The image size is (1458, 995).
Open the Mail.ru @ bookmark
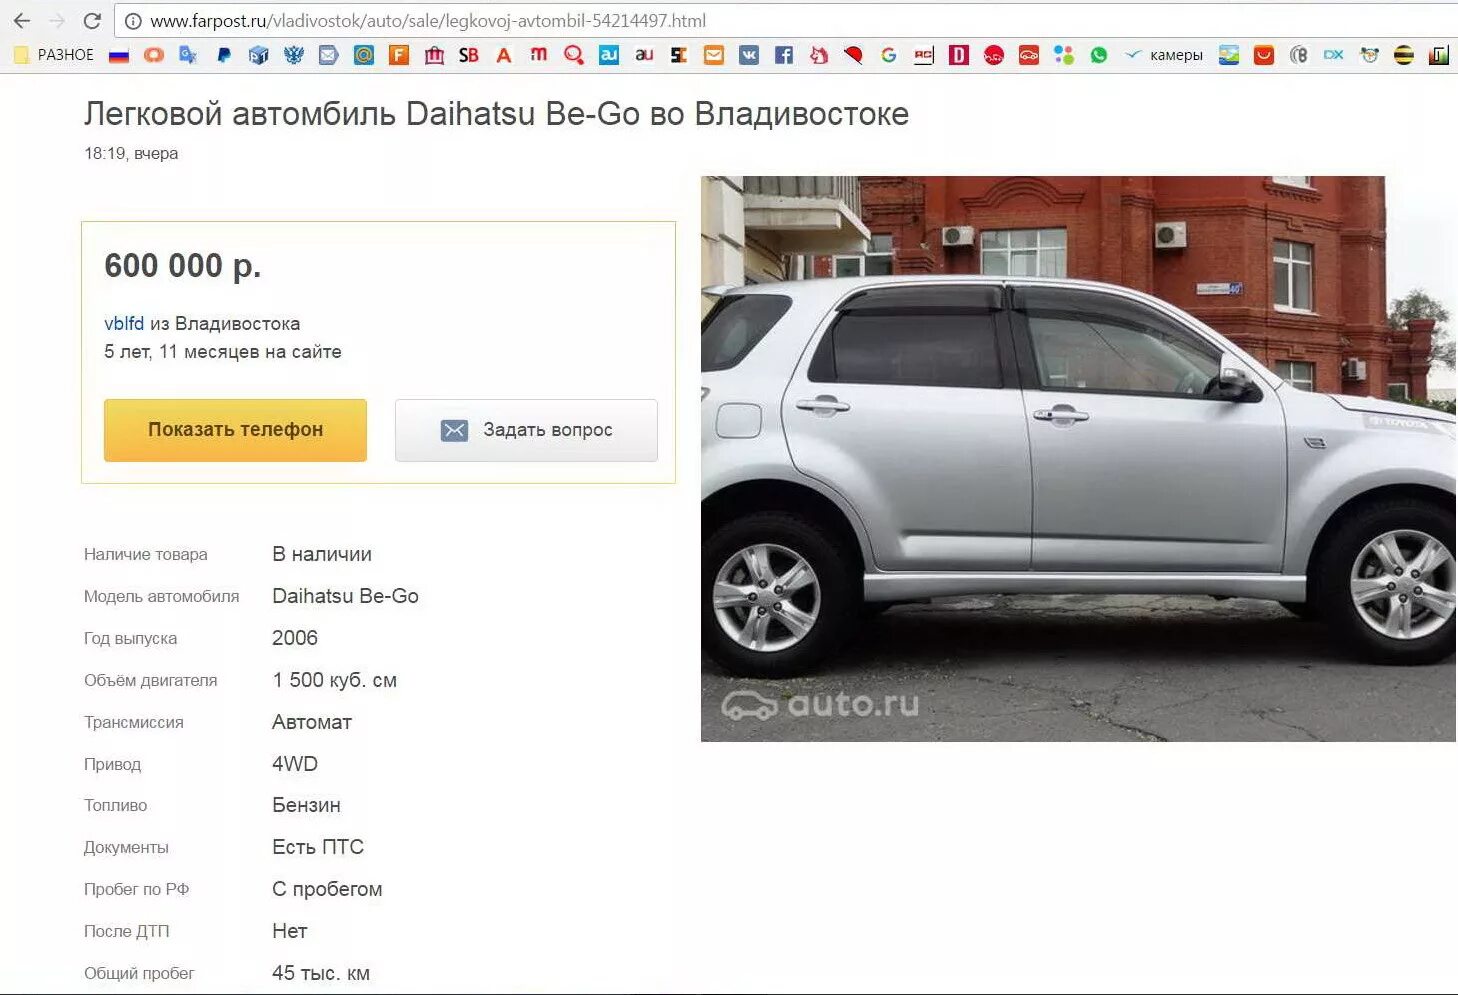tap(364, 55)
